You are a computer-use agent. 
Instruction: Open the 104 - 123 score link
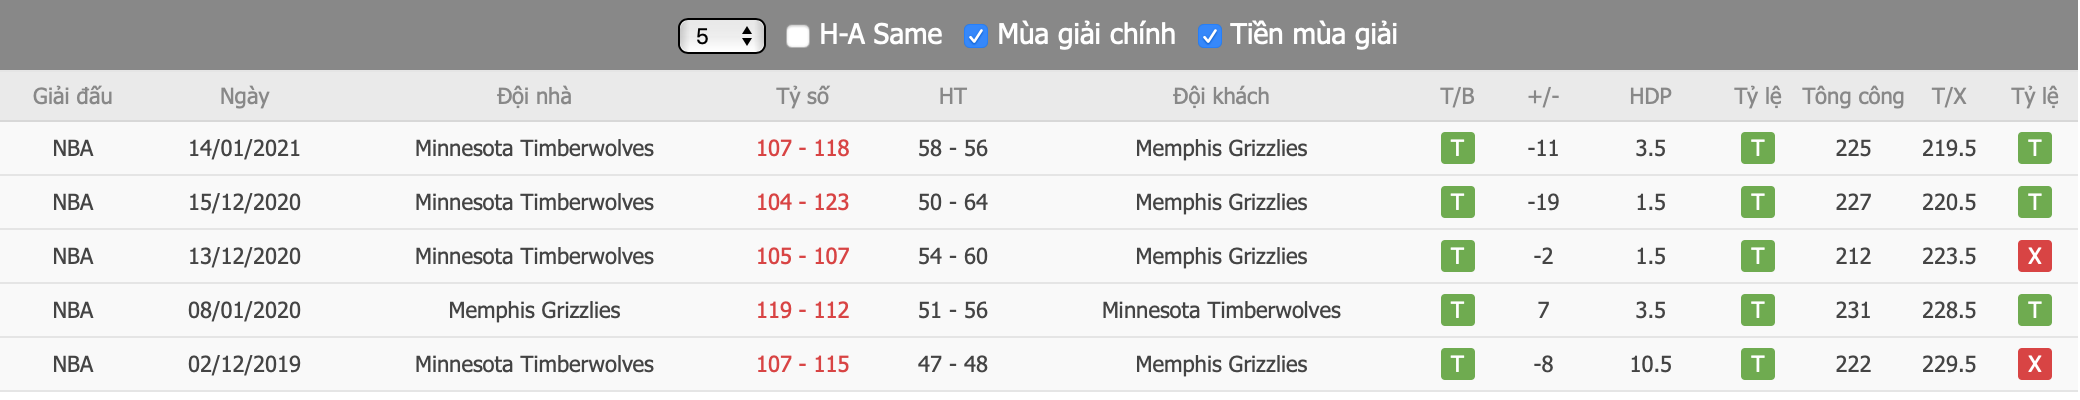(802, 202)
